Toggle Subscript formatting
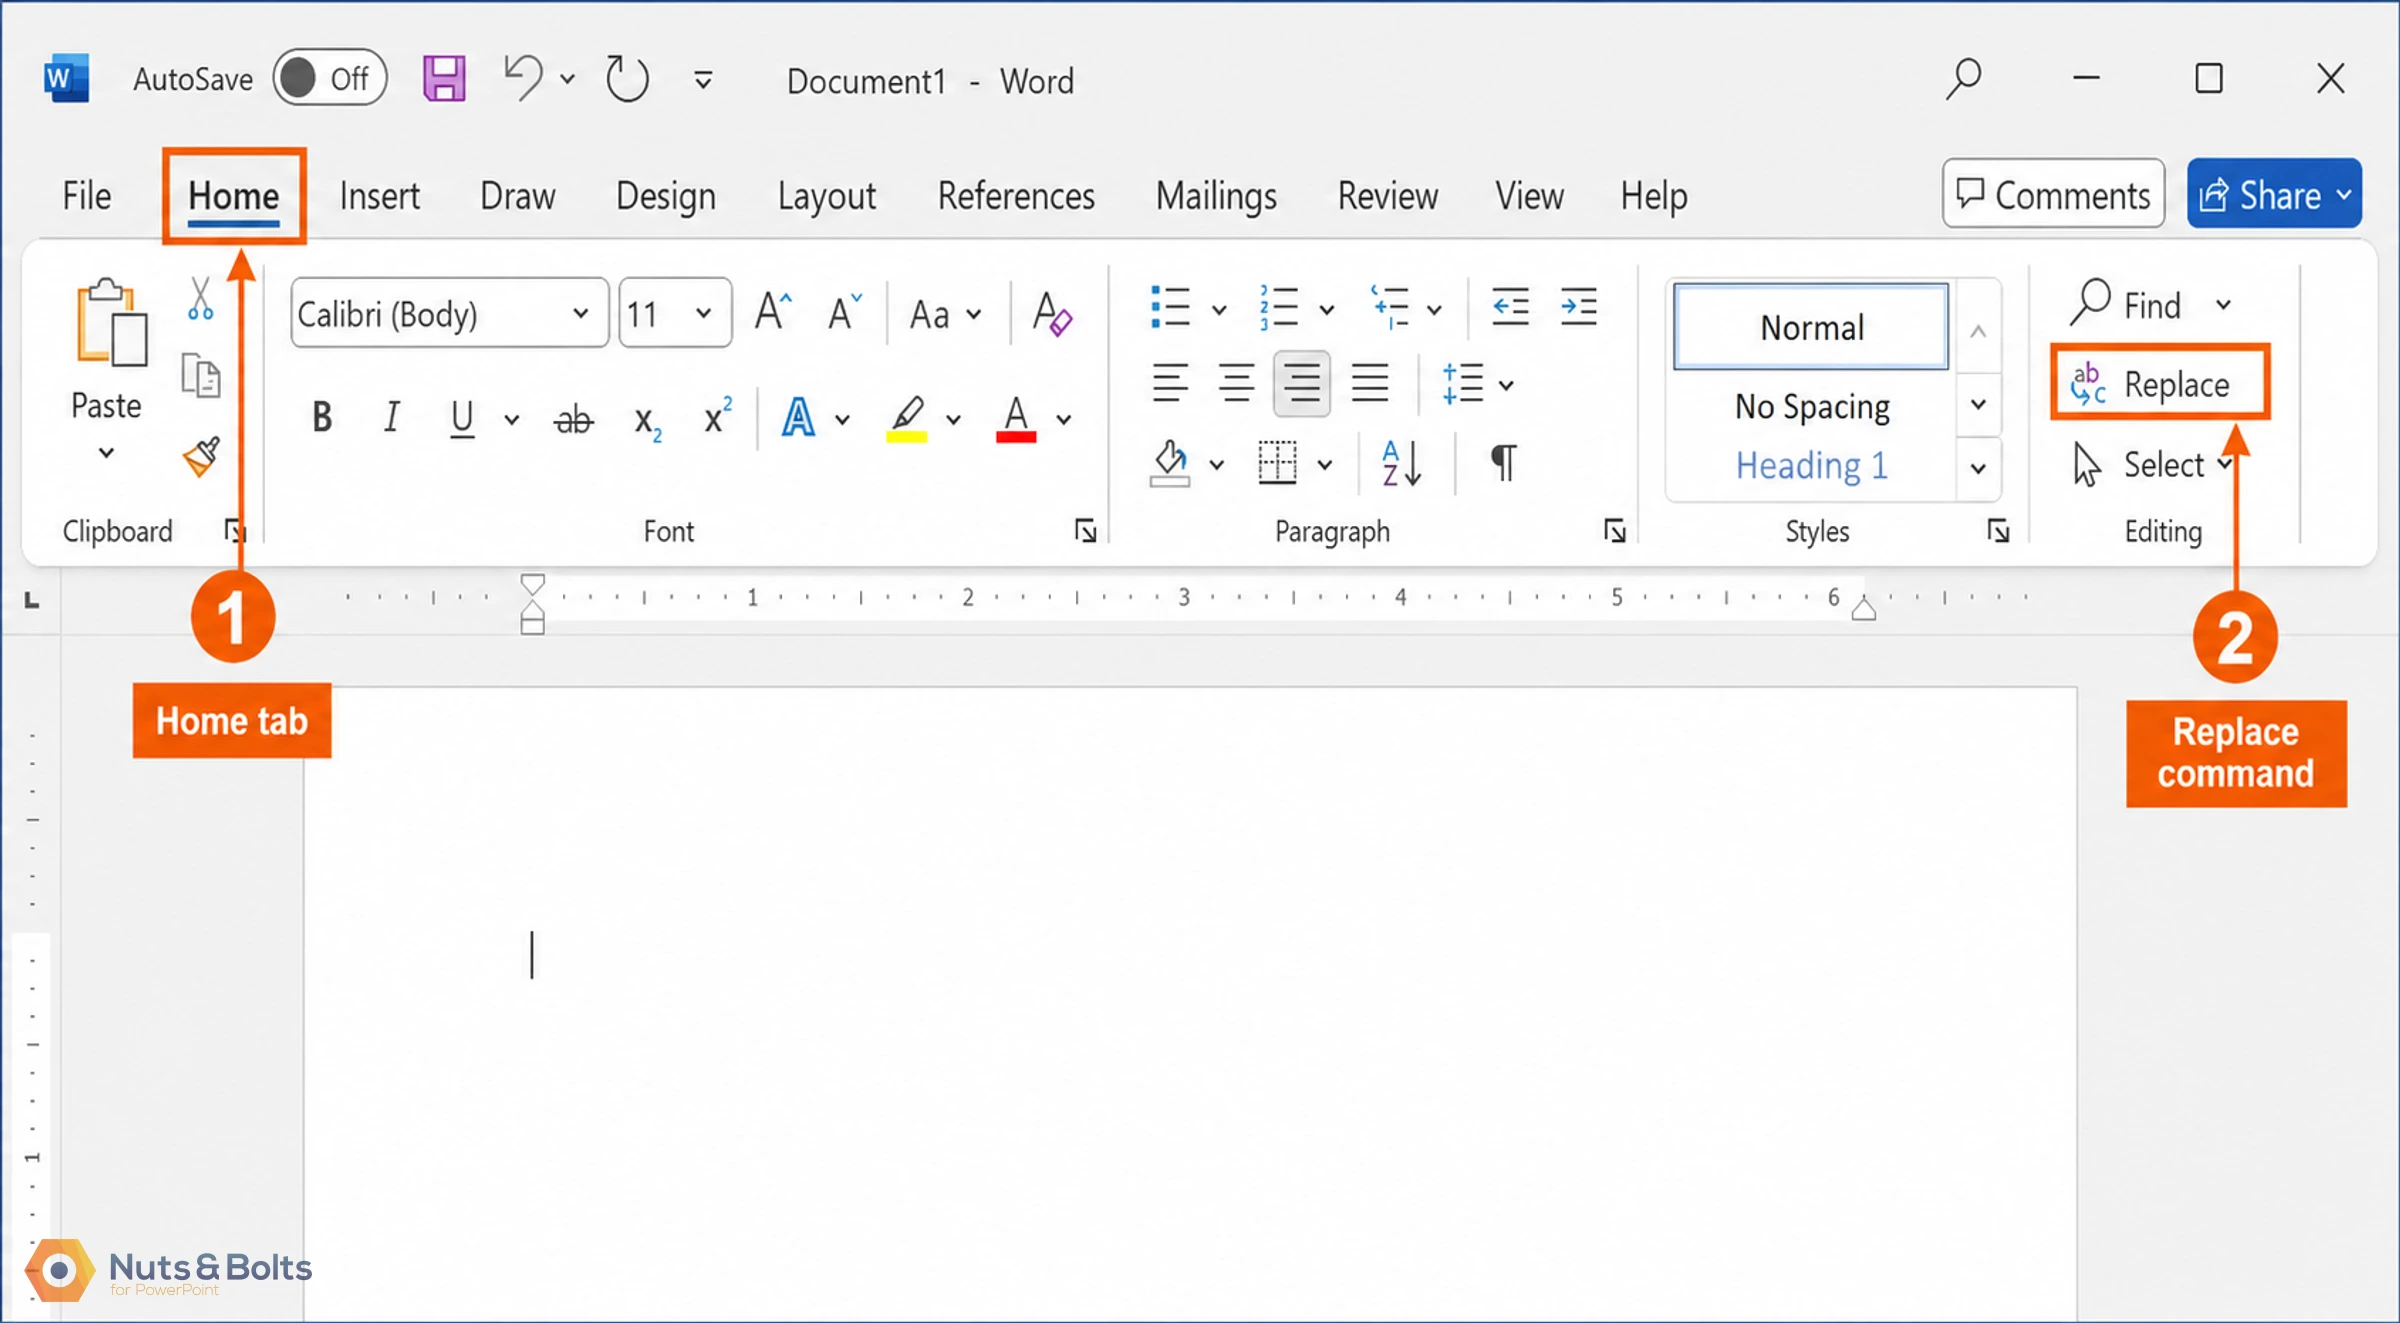 tap(647, 421)
